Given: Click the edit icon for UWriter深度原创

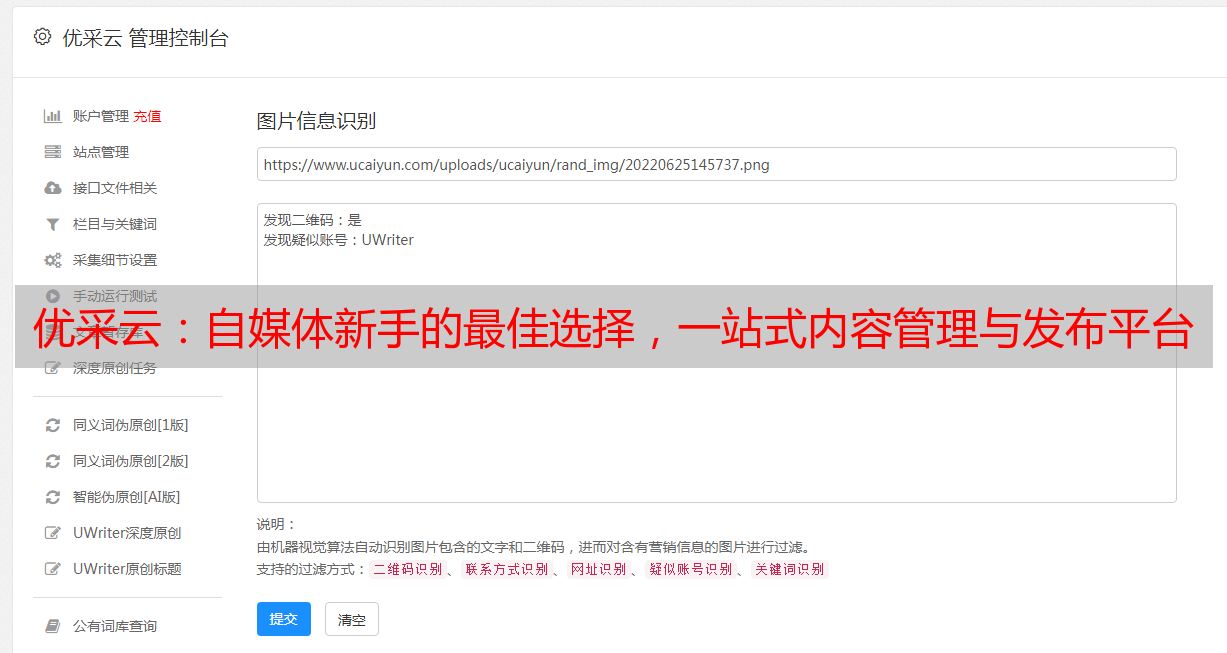Looking at the screenshot, I should (53, 533).
